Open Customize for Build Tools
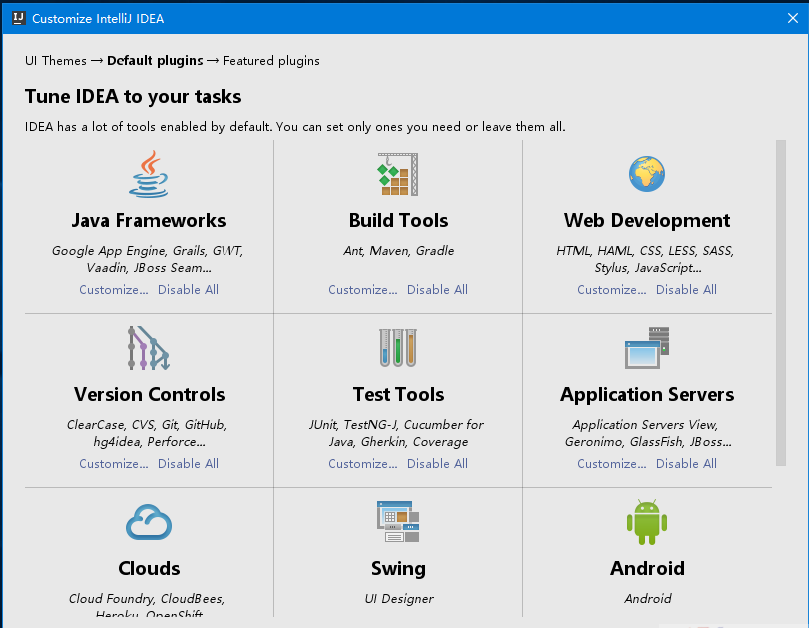809x628 pixels. 363,289
